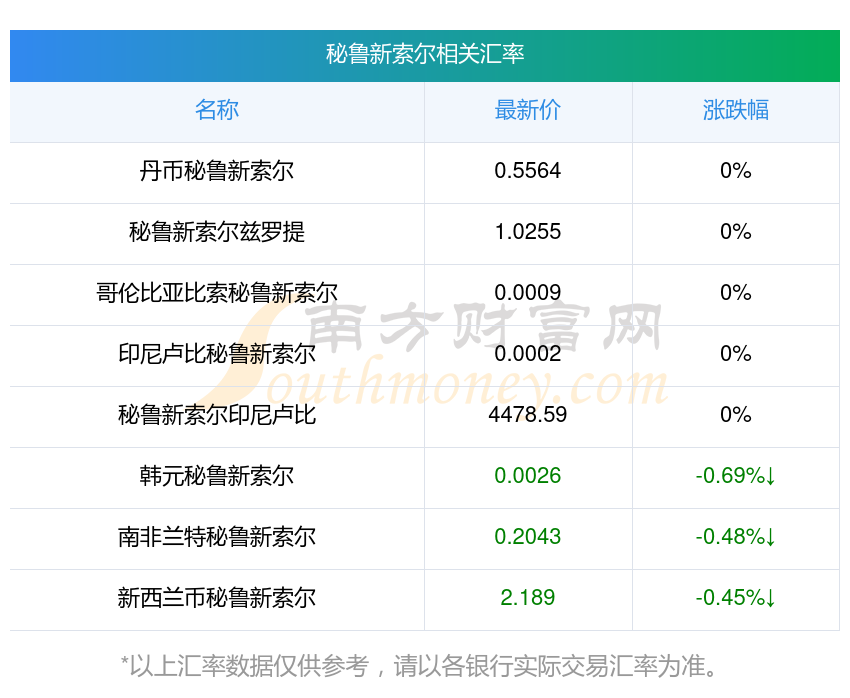Click the 0.0009 price value

tap(527, 293)
